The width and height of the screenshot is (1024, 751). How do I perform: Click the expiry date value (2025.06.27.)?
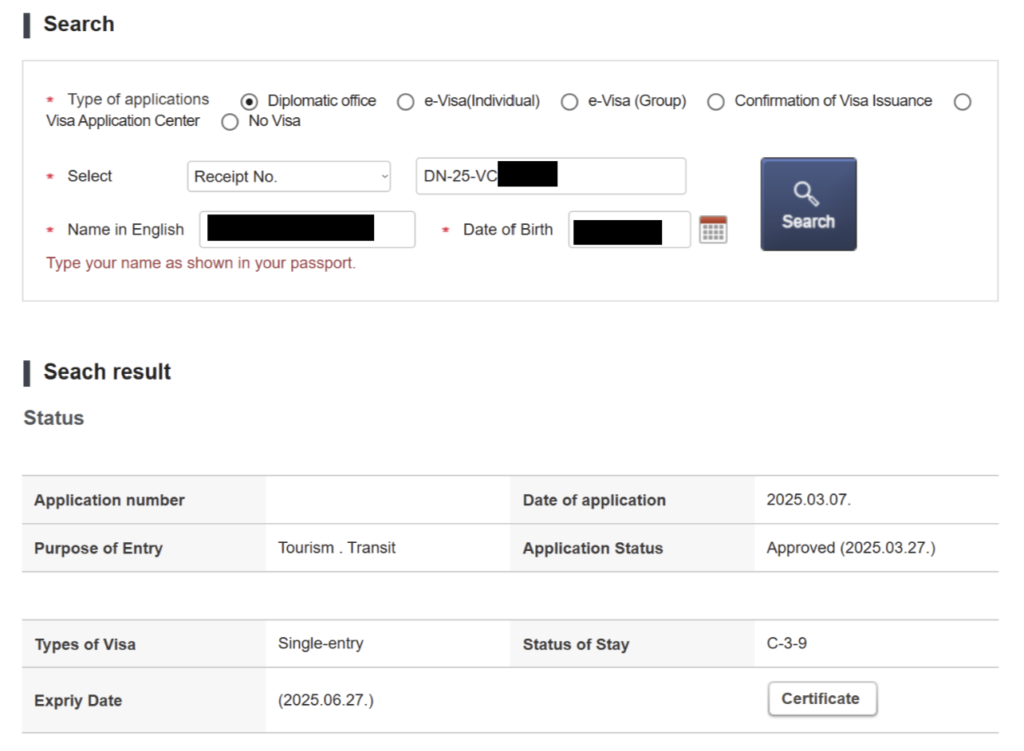[326, 700]
